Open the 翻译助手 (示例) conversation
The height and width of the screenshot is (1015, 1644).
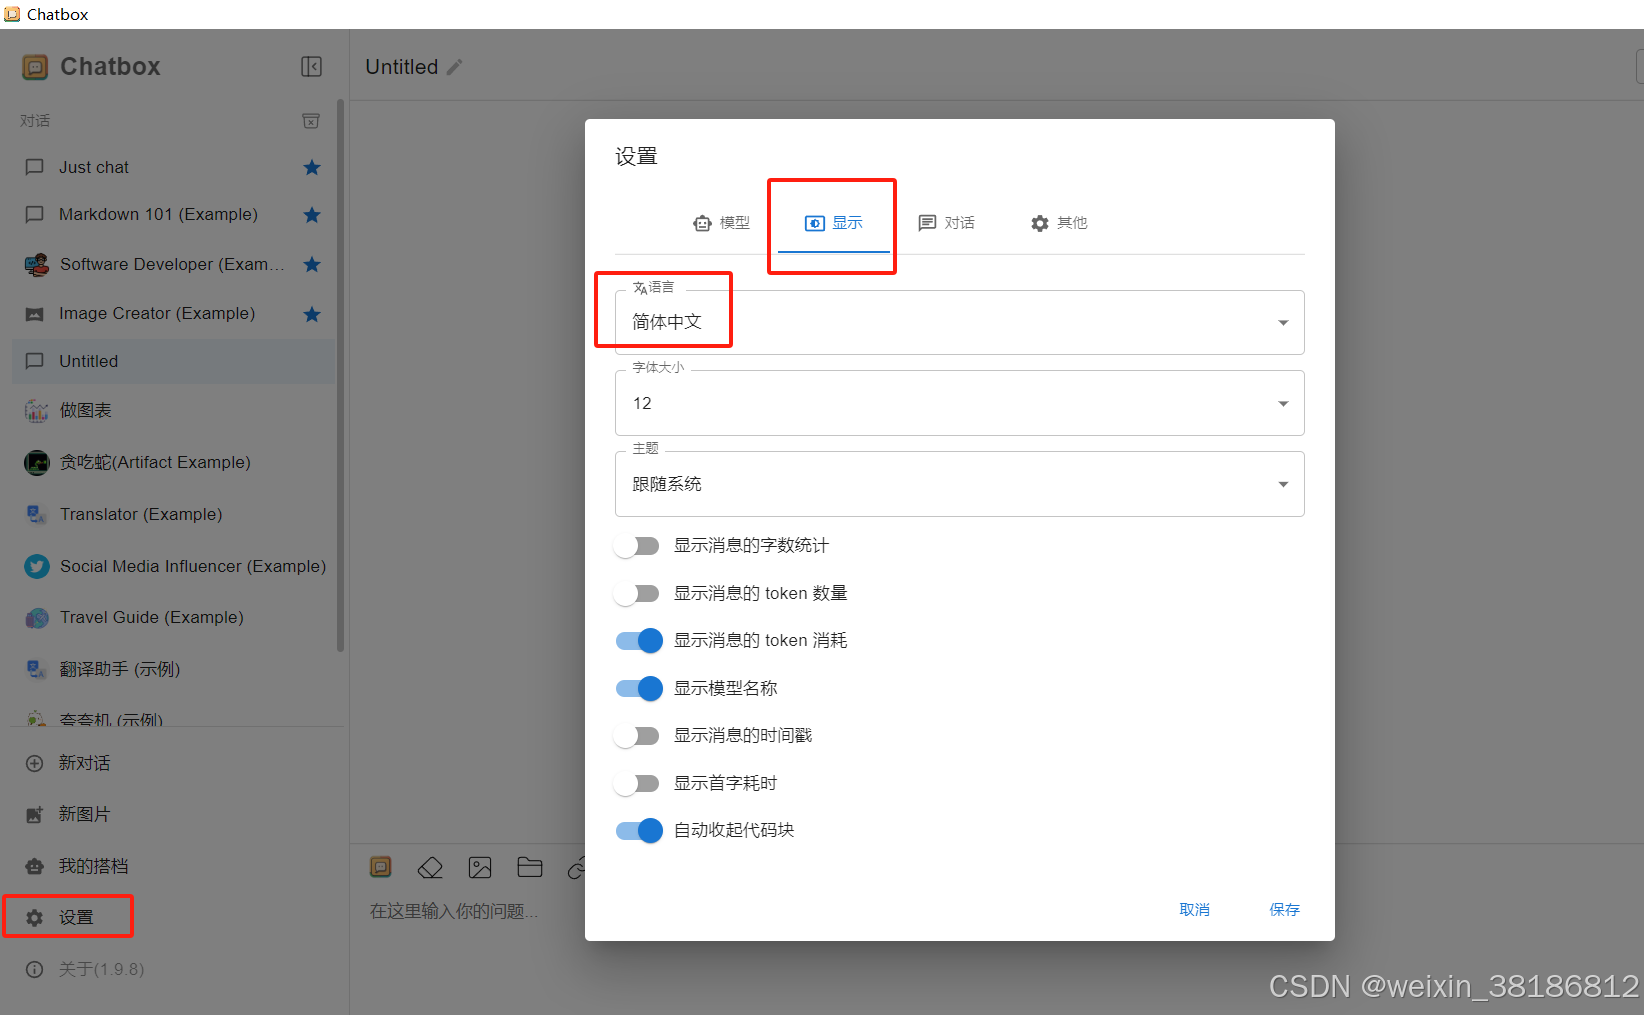tap(173, 669)
